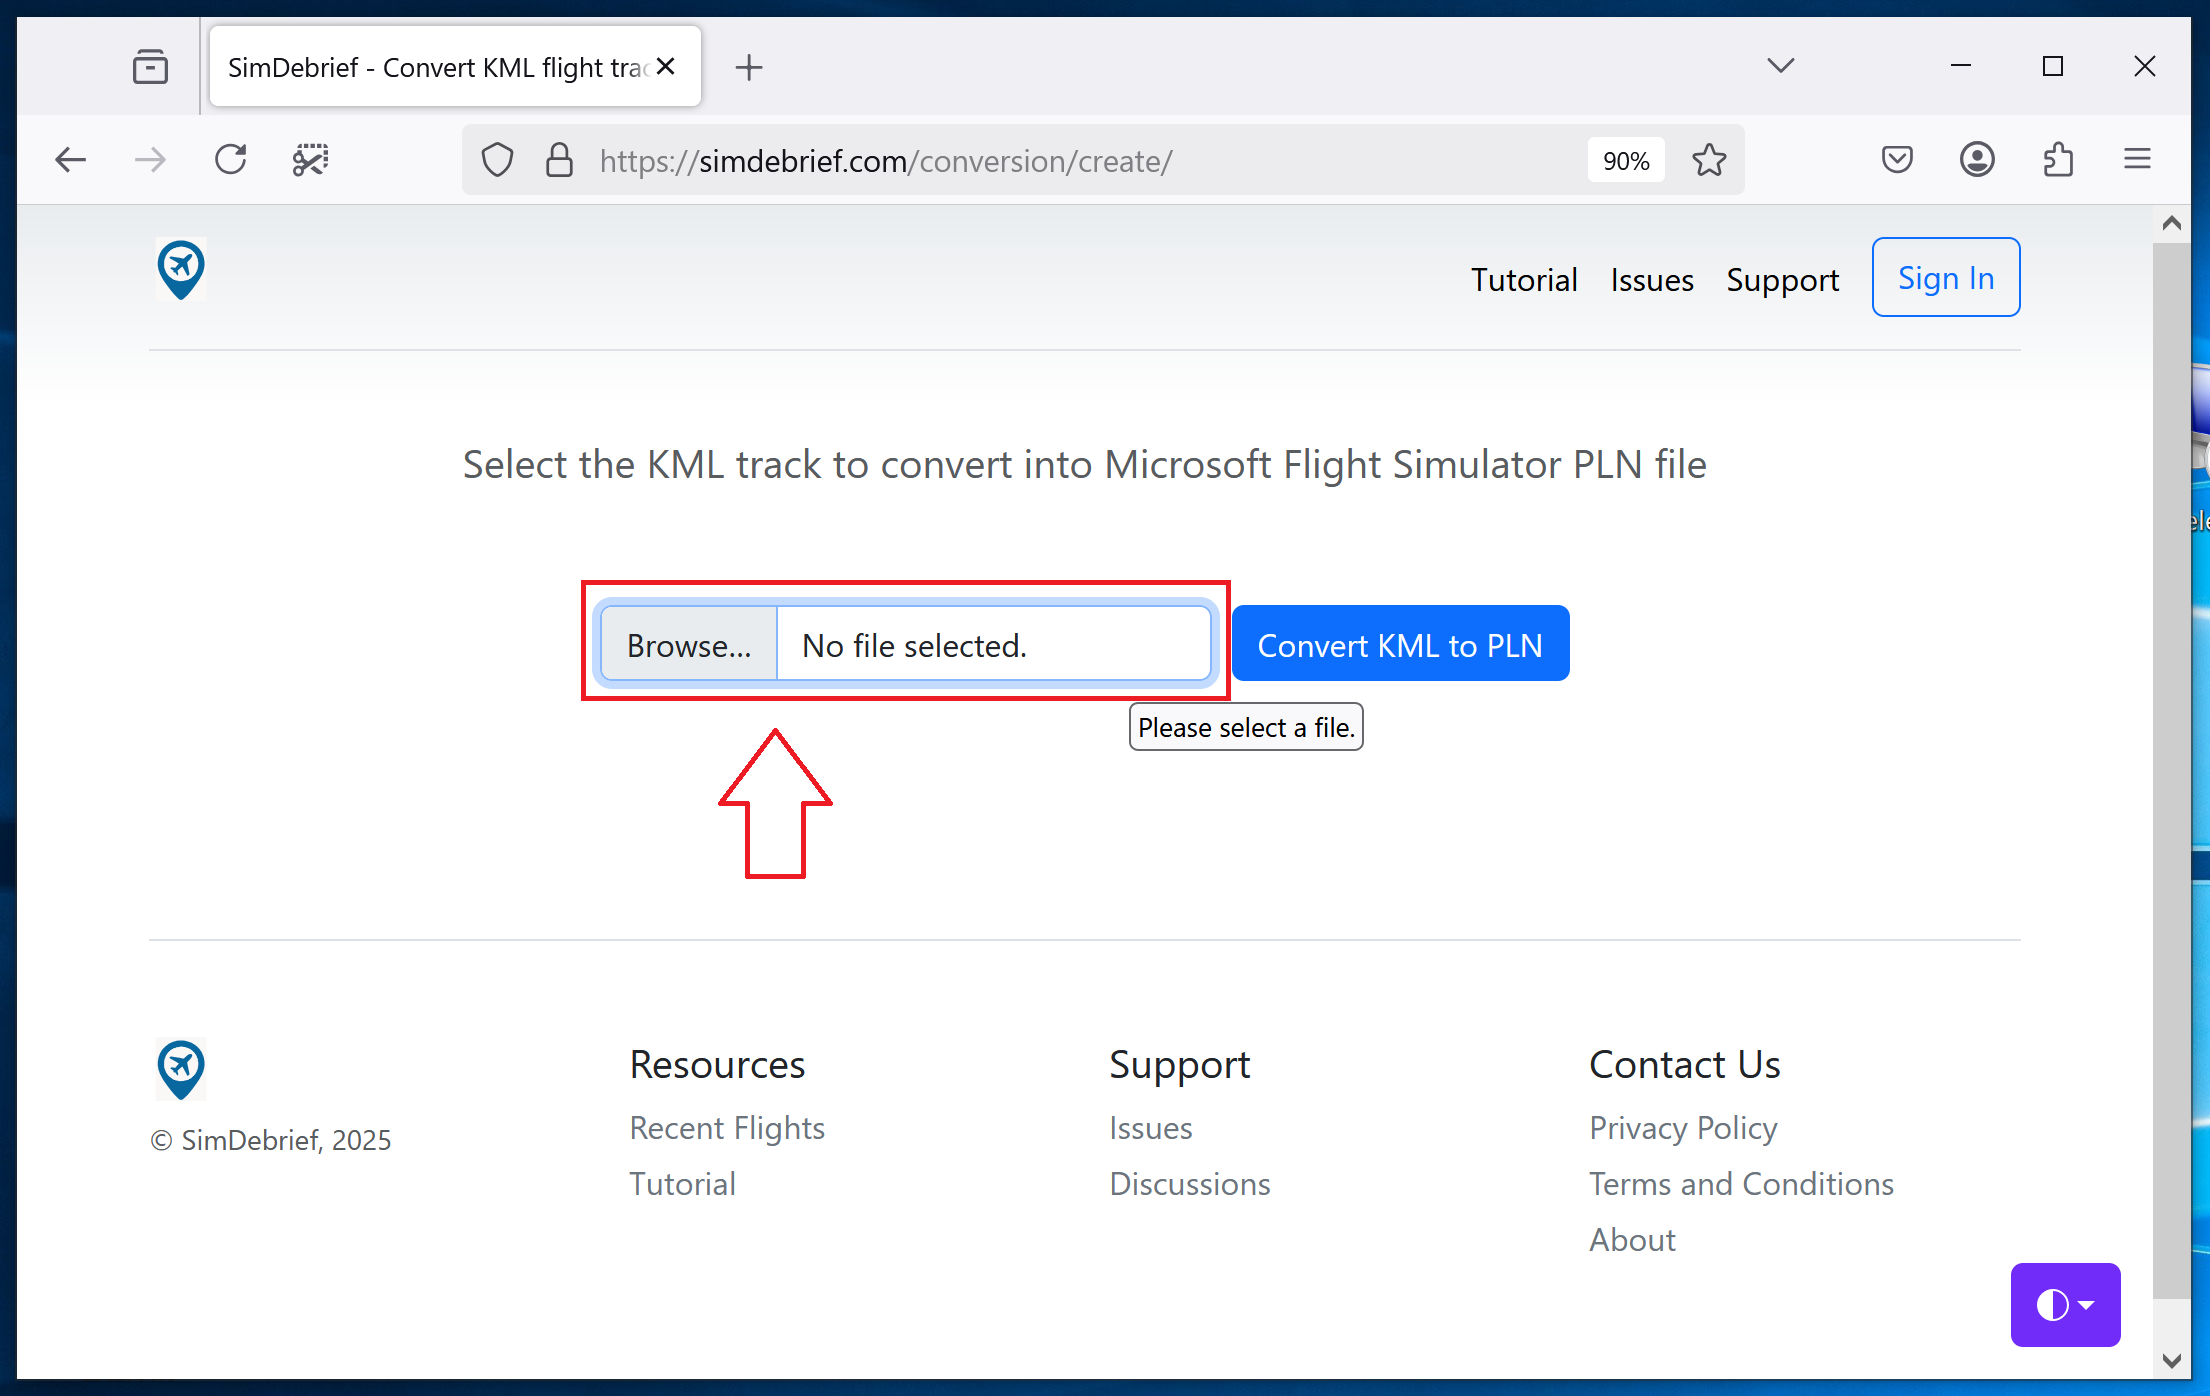
Task: Open the Terms and Conditions link
Action: [x=1741, y=1184]
